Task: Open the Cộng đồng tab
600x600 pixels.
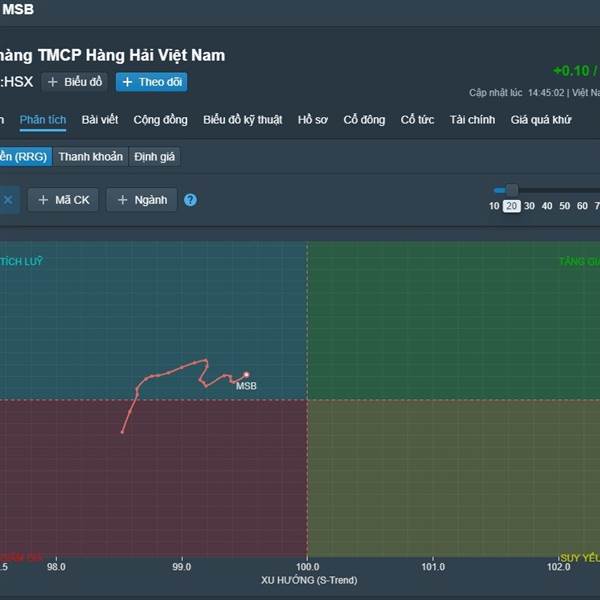Action: [x=160, y=120]
